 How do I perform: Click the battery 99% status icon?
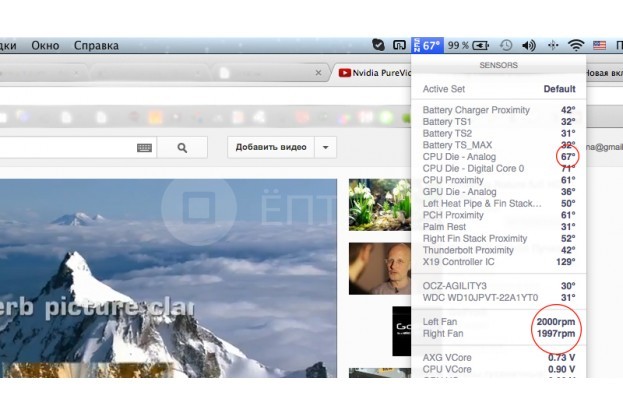coord(468,45)
